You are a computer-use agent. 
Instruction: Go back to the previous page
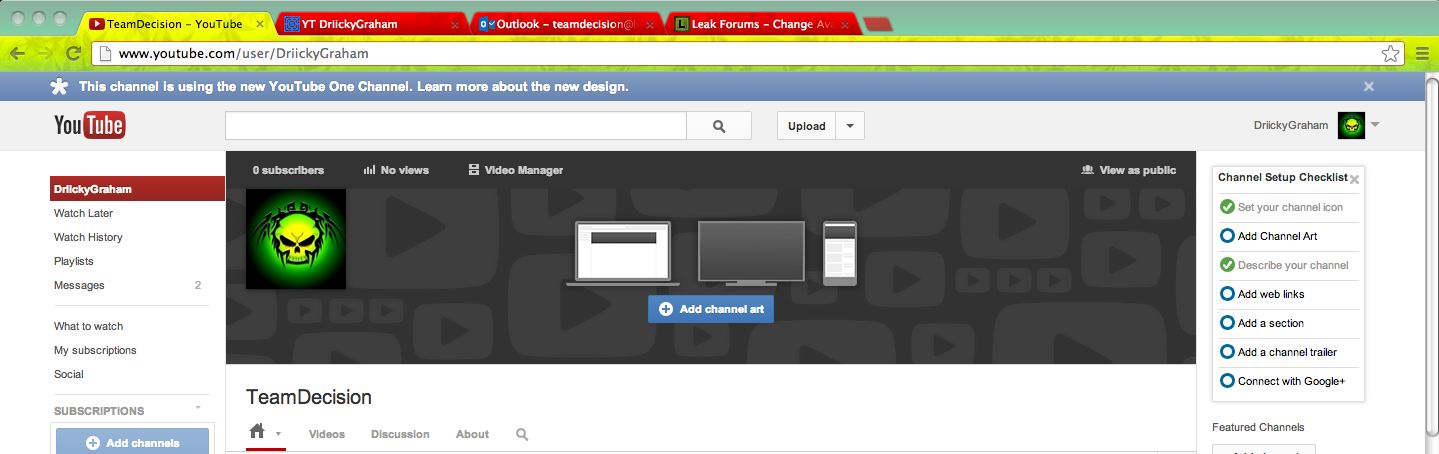pyautogui.click(x=18, y=54)
